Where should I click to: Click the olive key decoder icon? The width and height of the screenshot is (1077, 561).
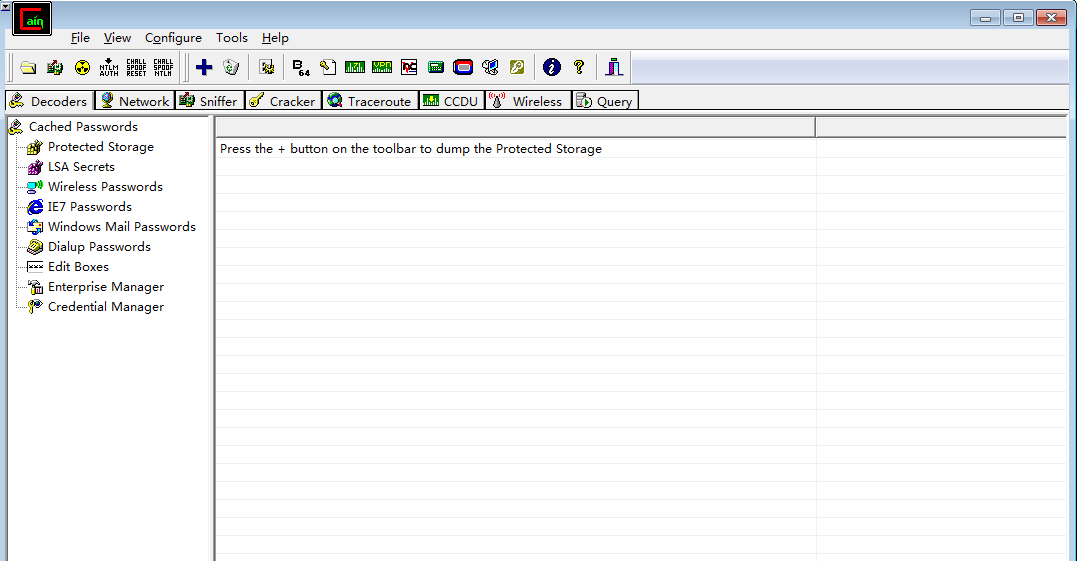(x=517, y=67)
